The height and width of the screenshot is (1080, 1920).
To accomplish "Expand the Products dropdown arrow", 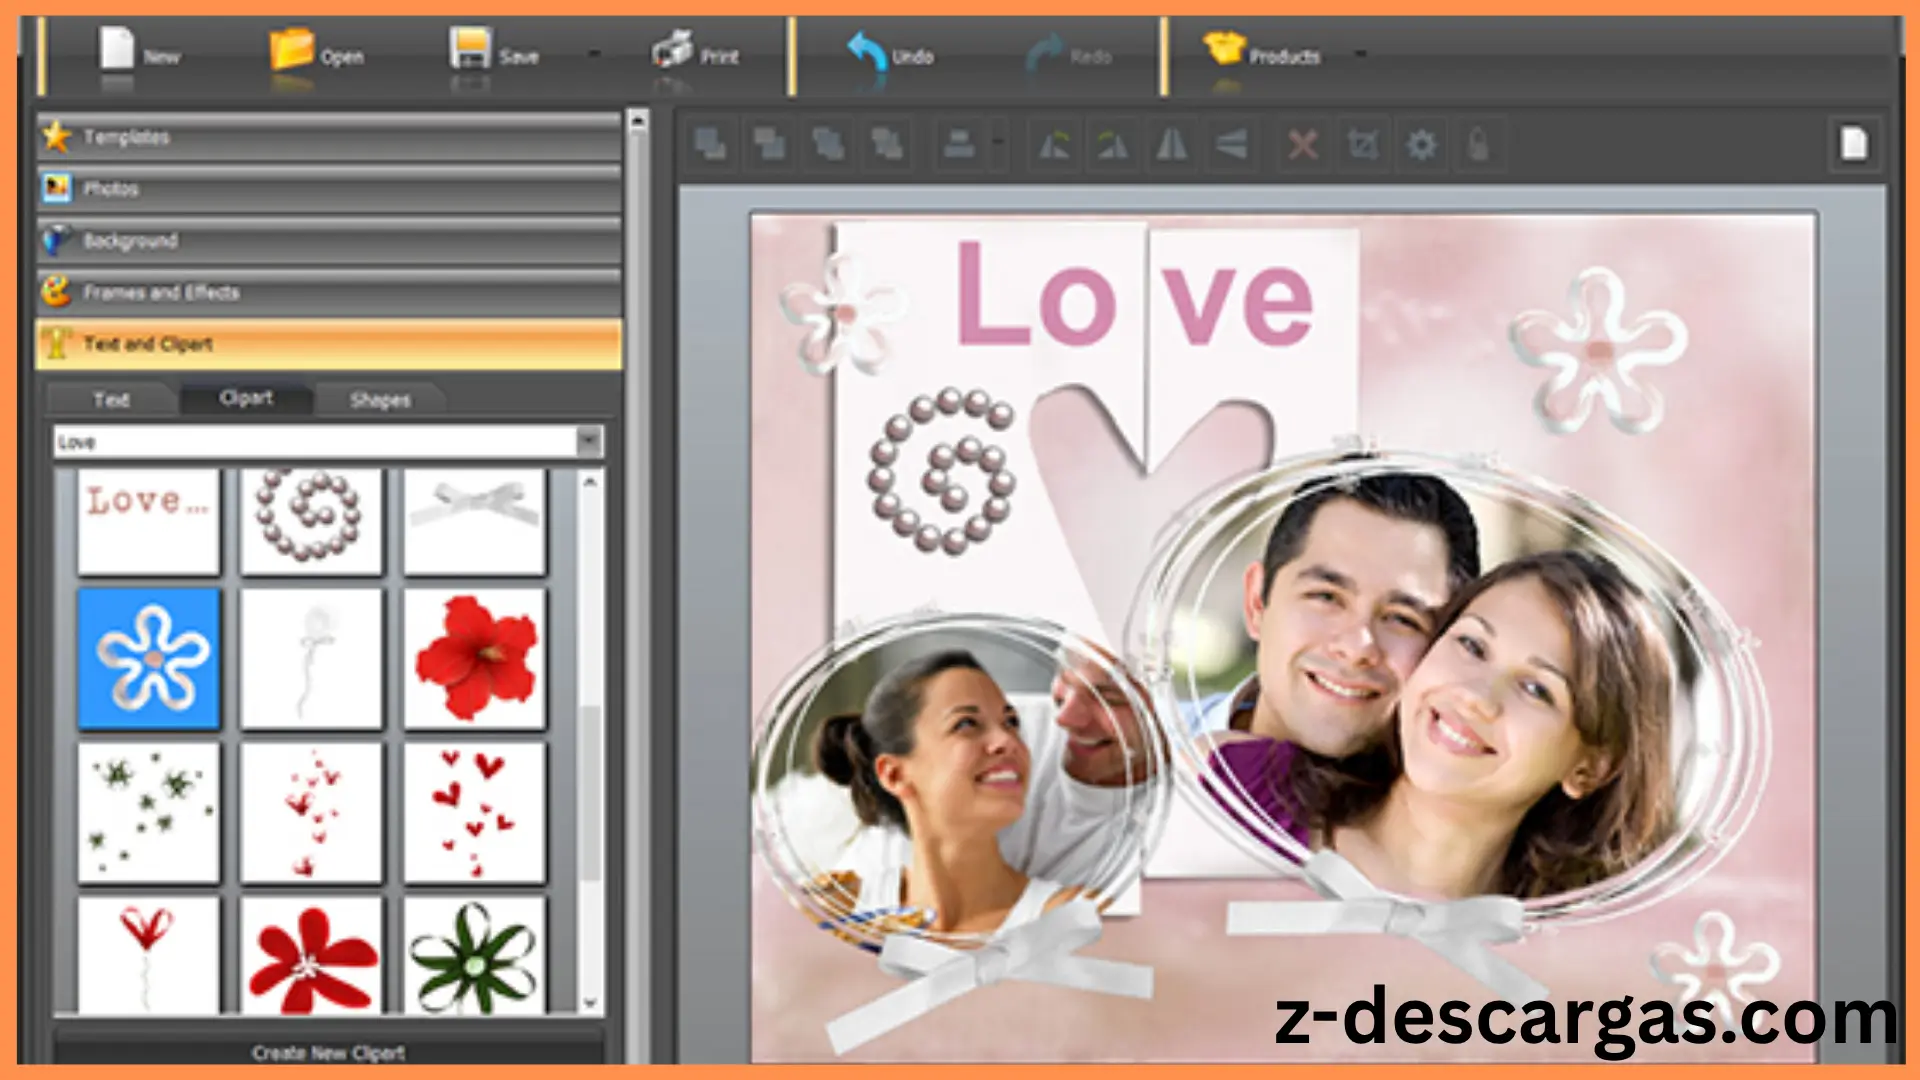I will (x=1360, y=54).
